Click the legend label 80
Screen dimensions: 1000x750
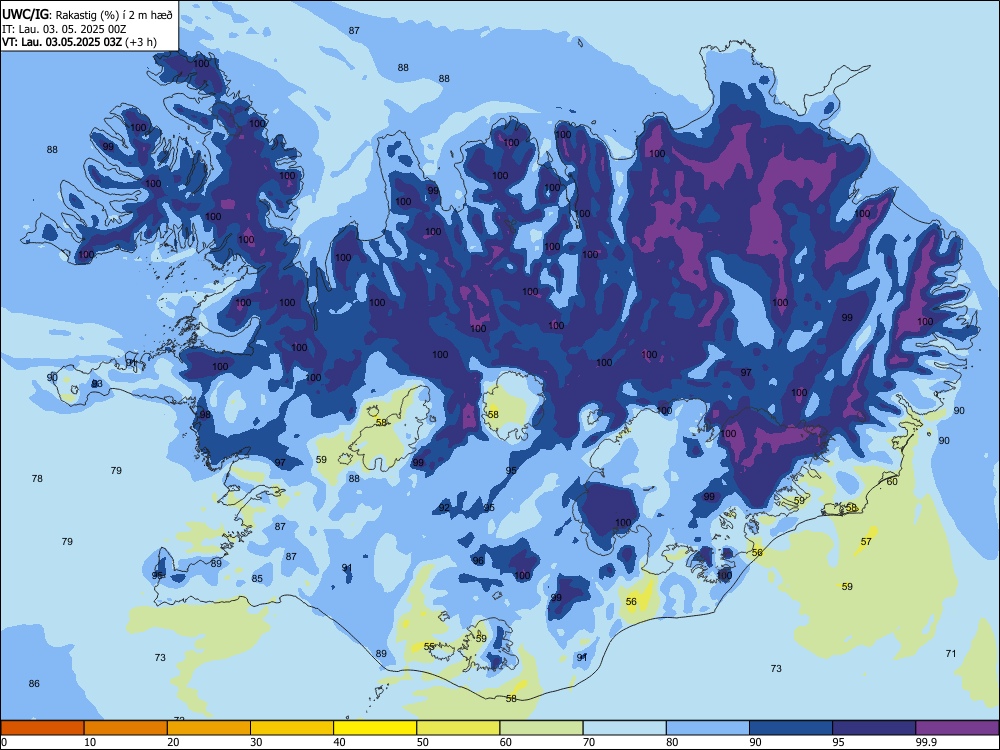point(673,742)
